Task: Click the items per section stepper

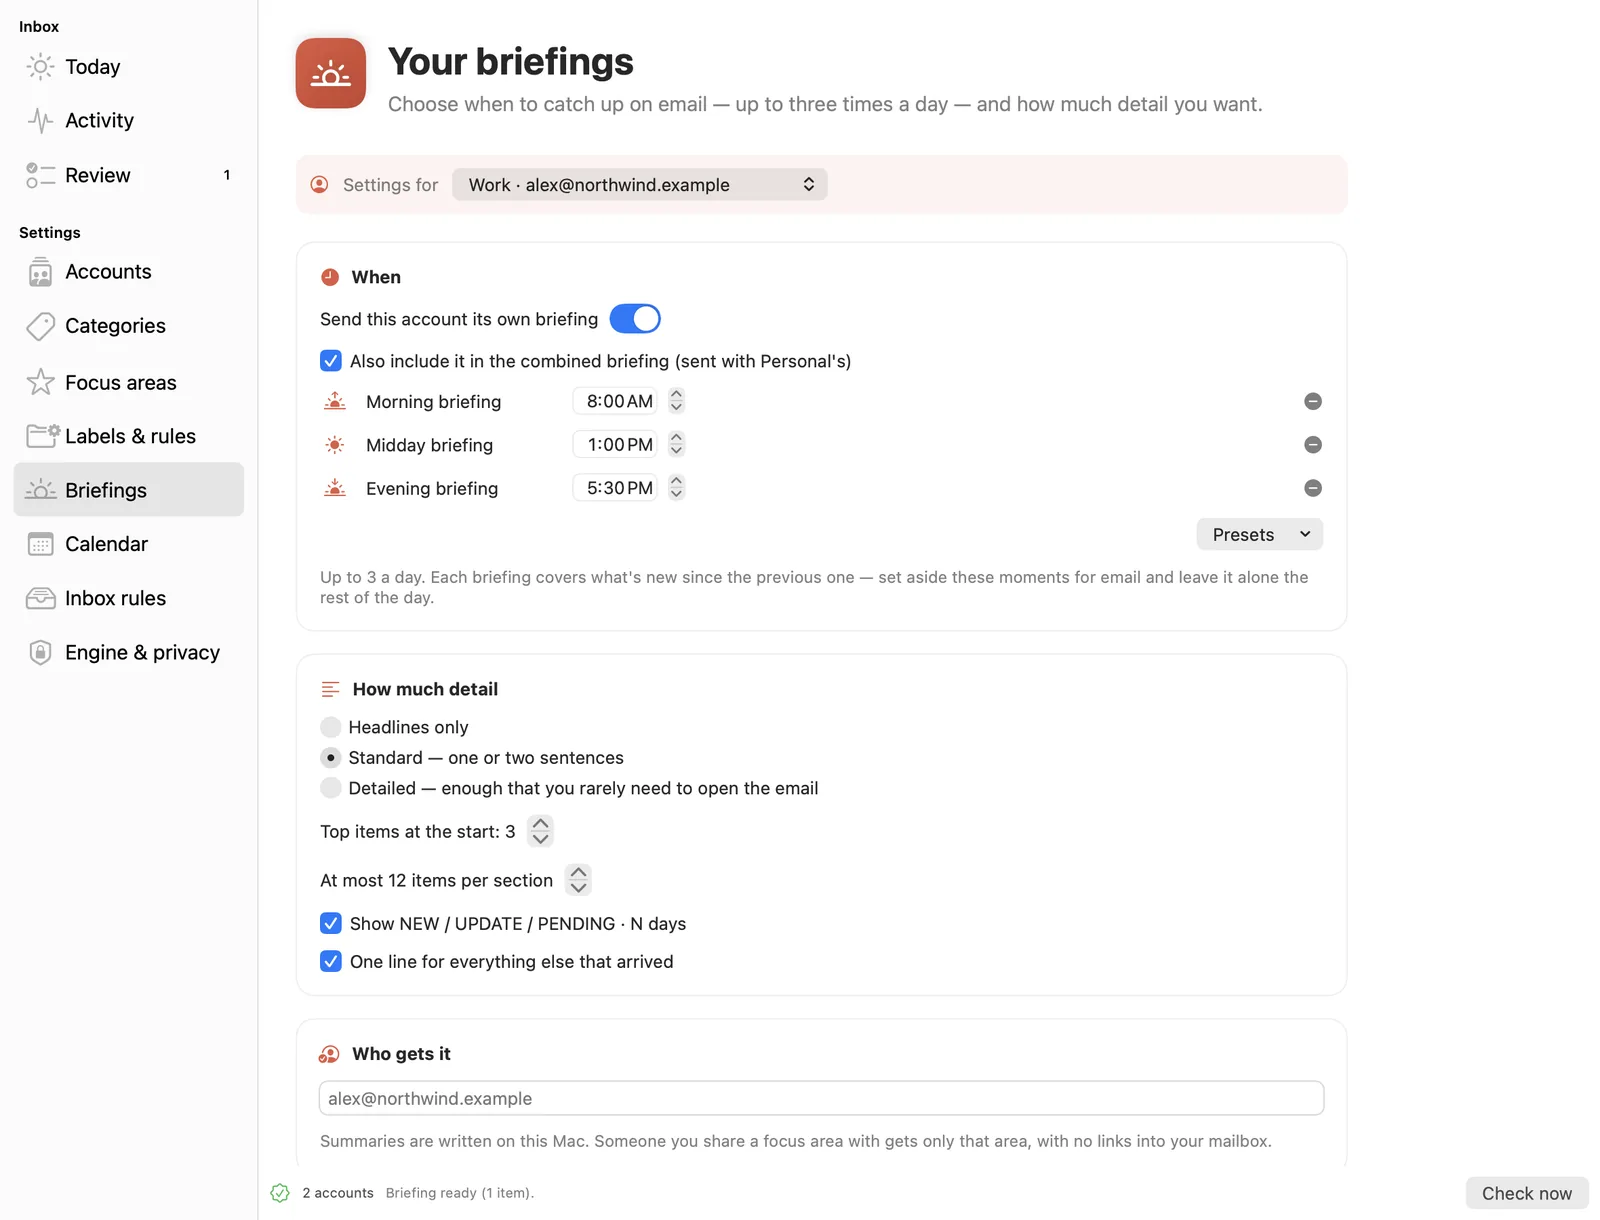Action: pyautogui.click(x=578, y=880)
